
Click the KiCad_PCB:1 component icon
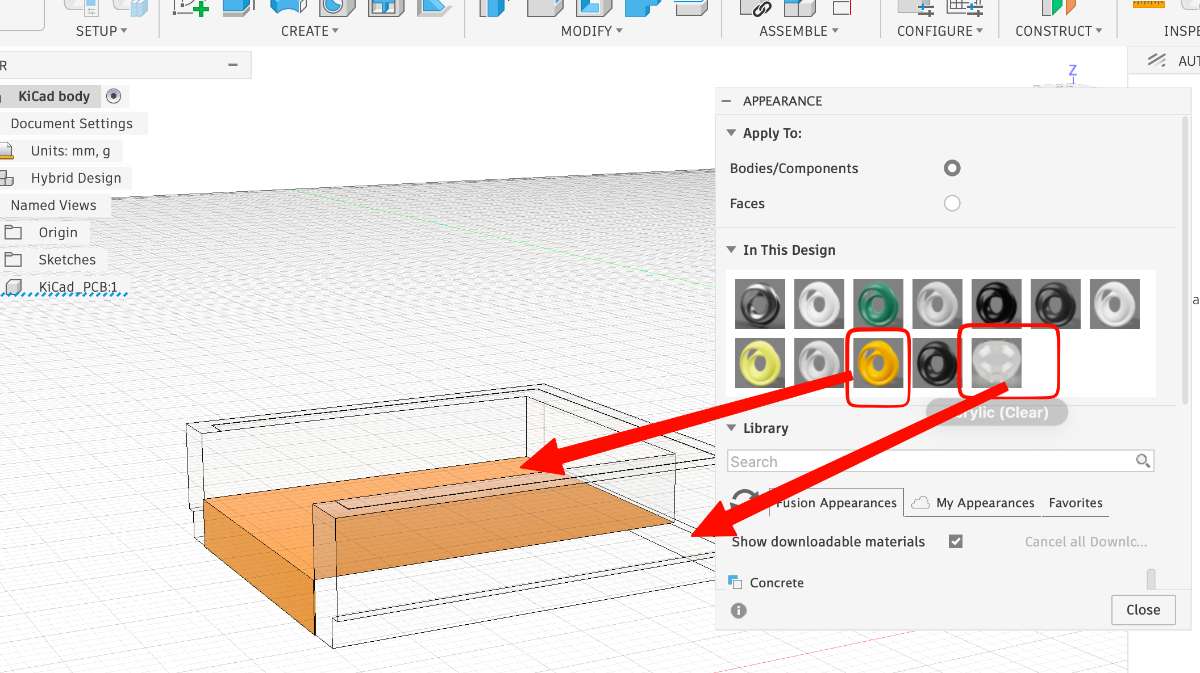pyautogui.click(x=14, y=287)
